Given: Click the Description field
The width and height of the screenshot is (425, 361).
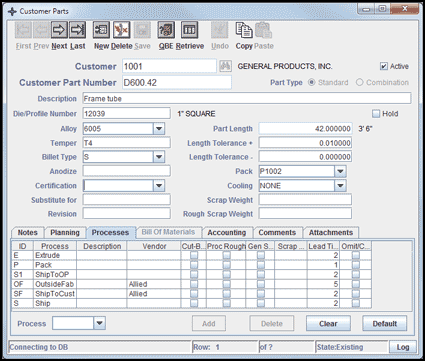Looking at the screenshot, I should pyautogui.click(x=247, y=98).
